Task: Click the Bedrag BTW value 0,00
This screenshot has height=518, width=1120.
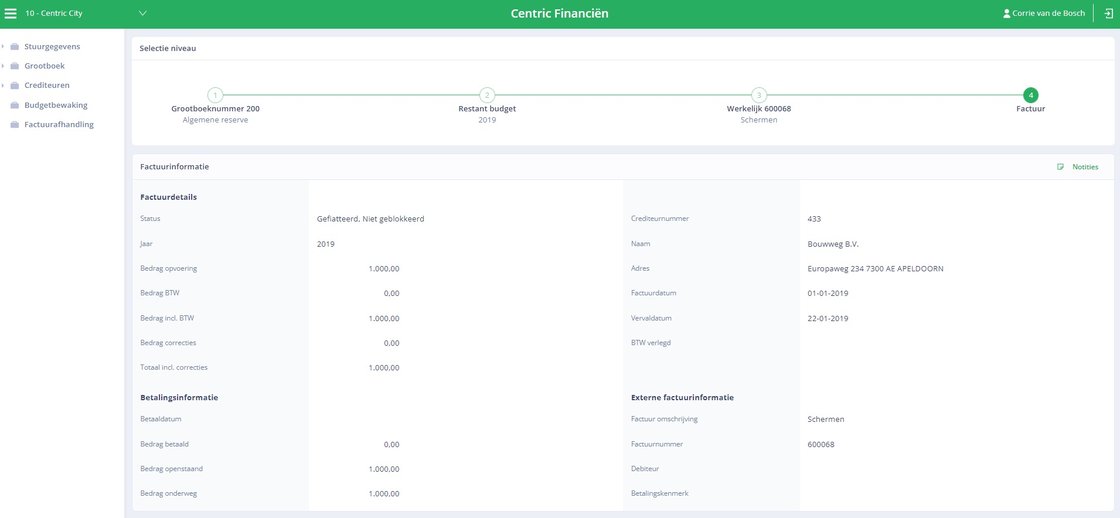Action: coord(391,293)
